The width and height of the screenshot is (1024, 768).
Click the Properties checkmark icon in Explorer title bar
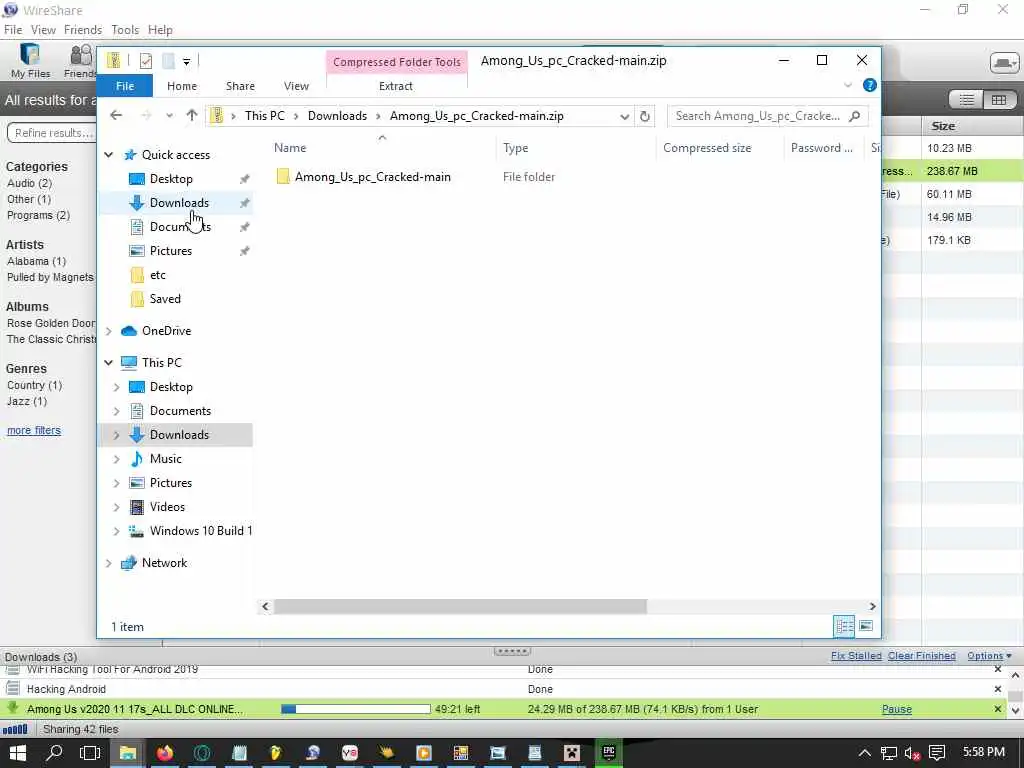pos(146,61)
